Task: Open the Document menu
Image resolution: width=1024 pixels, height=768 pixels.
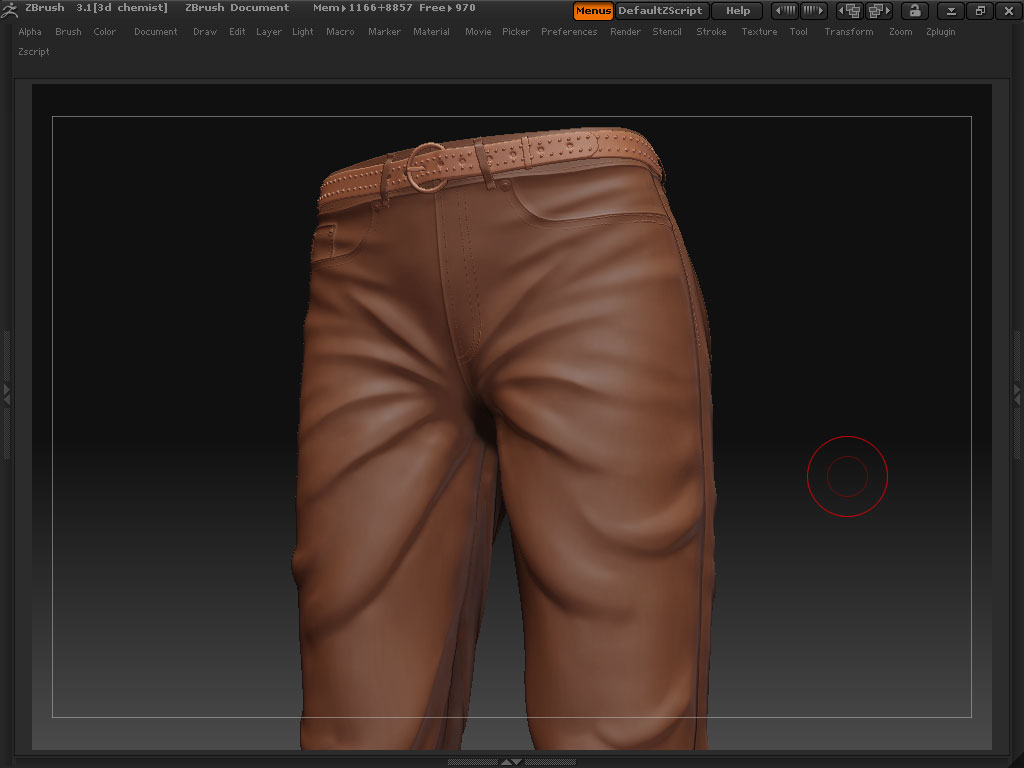Action: (x=155, y=31)
